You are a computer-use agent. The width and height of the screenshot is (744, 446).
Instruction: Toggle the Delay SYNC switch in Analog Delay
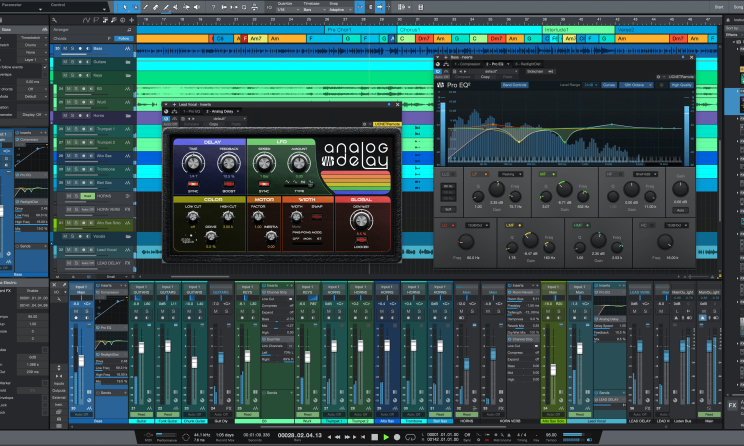coord(193,184)
